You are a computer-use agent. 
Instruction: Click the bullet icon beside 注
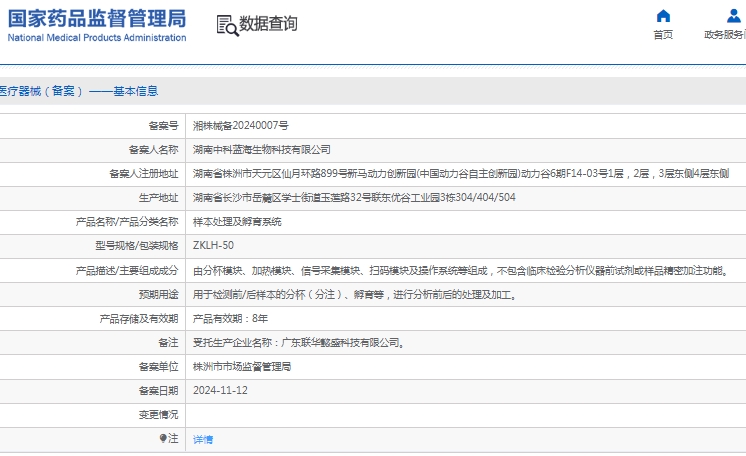point(163,437)
